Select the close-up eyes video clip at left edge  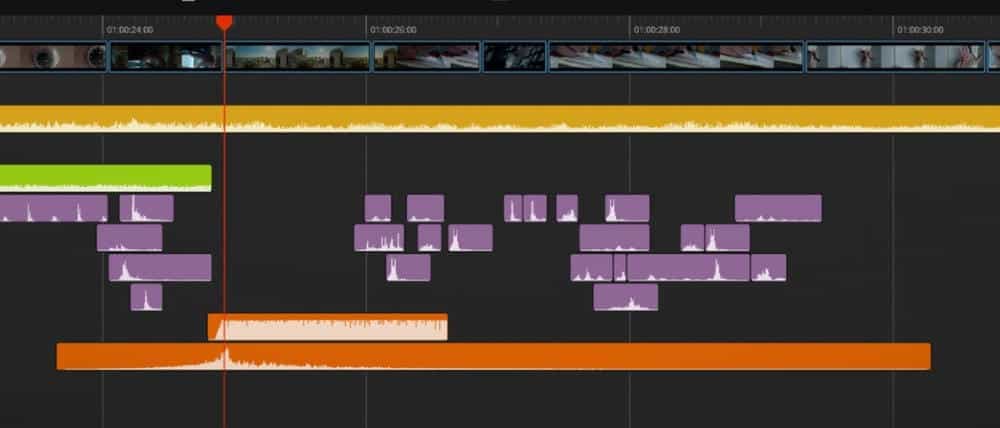point(53,57)
